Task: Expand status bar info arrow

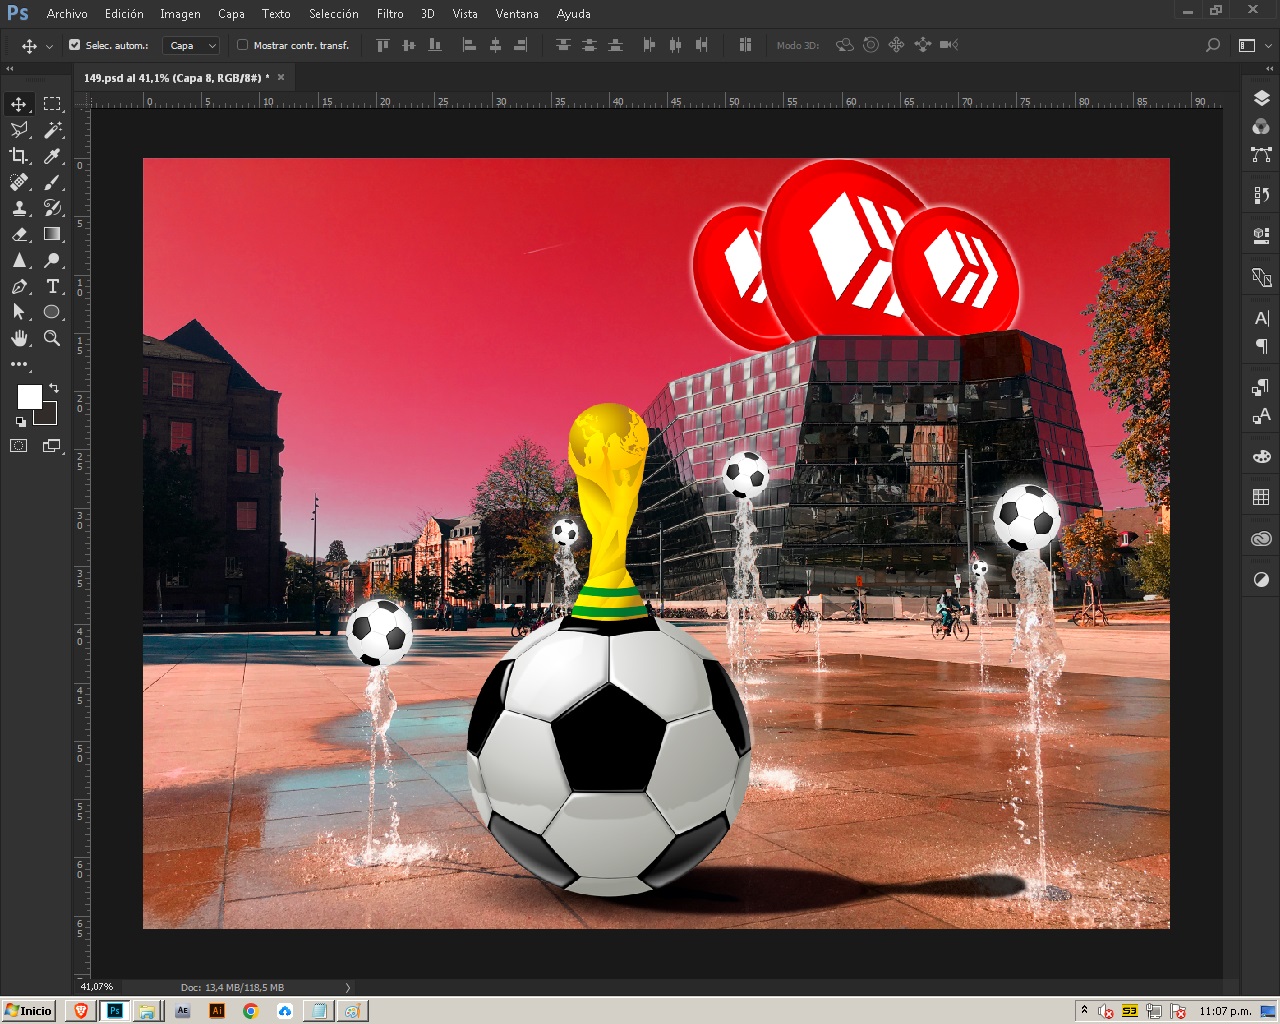Action: pos(348,987)
